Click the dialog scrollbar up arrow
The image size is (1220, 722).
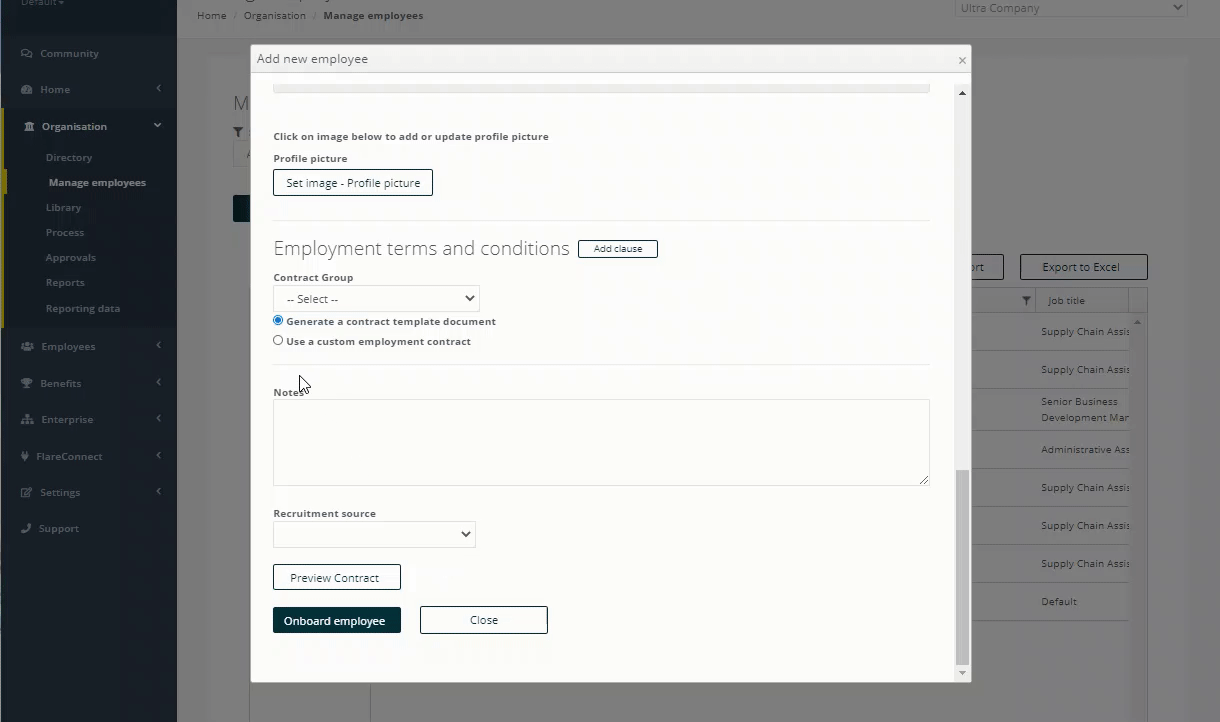[962, 93]
